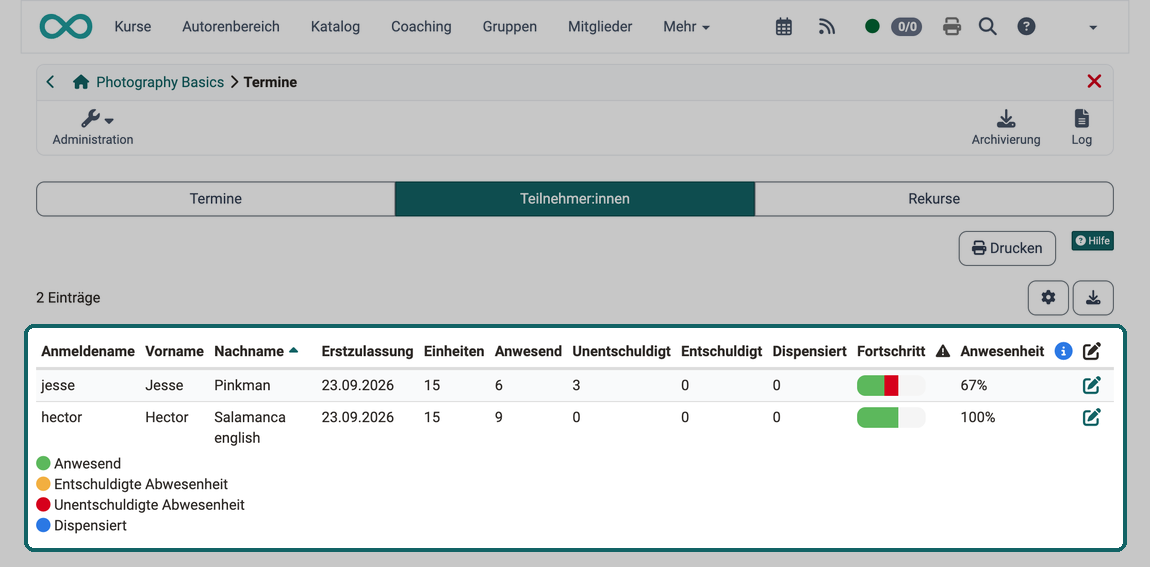Image resolution: width=1150 pixels, height=567 pixels.
Task: Expand the Mehr navigation dropdown
Action: pos(686,27)
